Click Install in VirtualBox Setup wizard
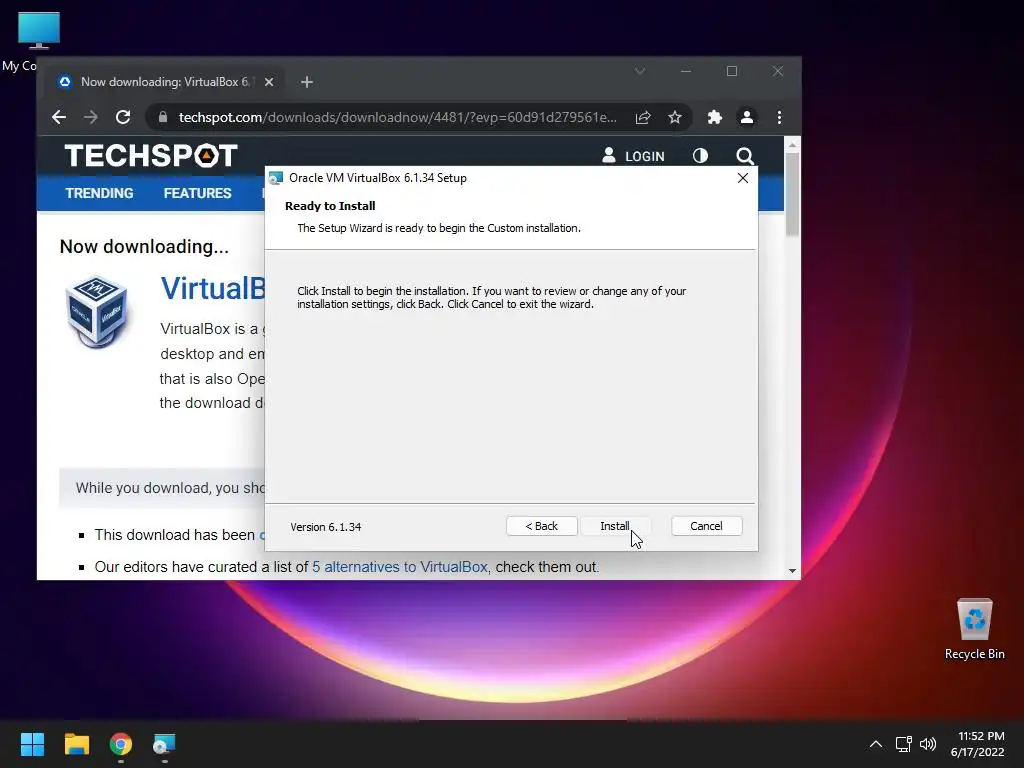This screenshot has height=768, width=1024. (x=615, y=526)
